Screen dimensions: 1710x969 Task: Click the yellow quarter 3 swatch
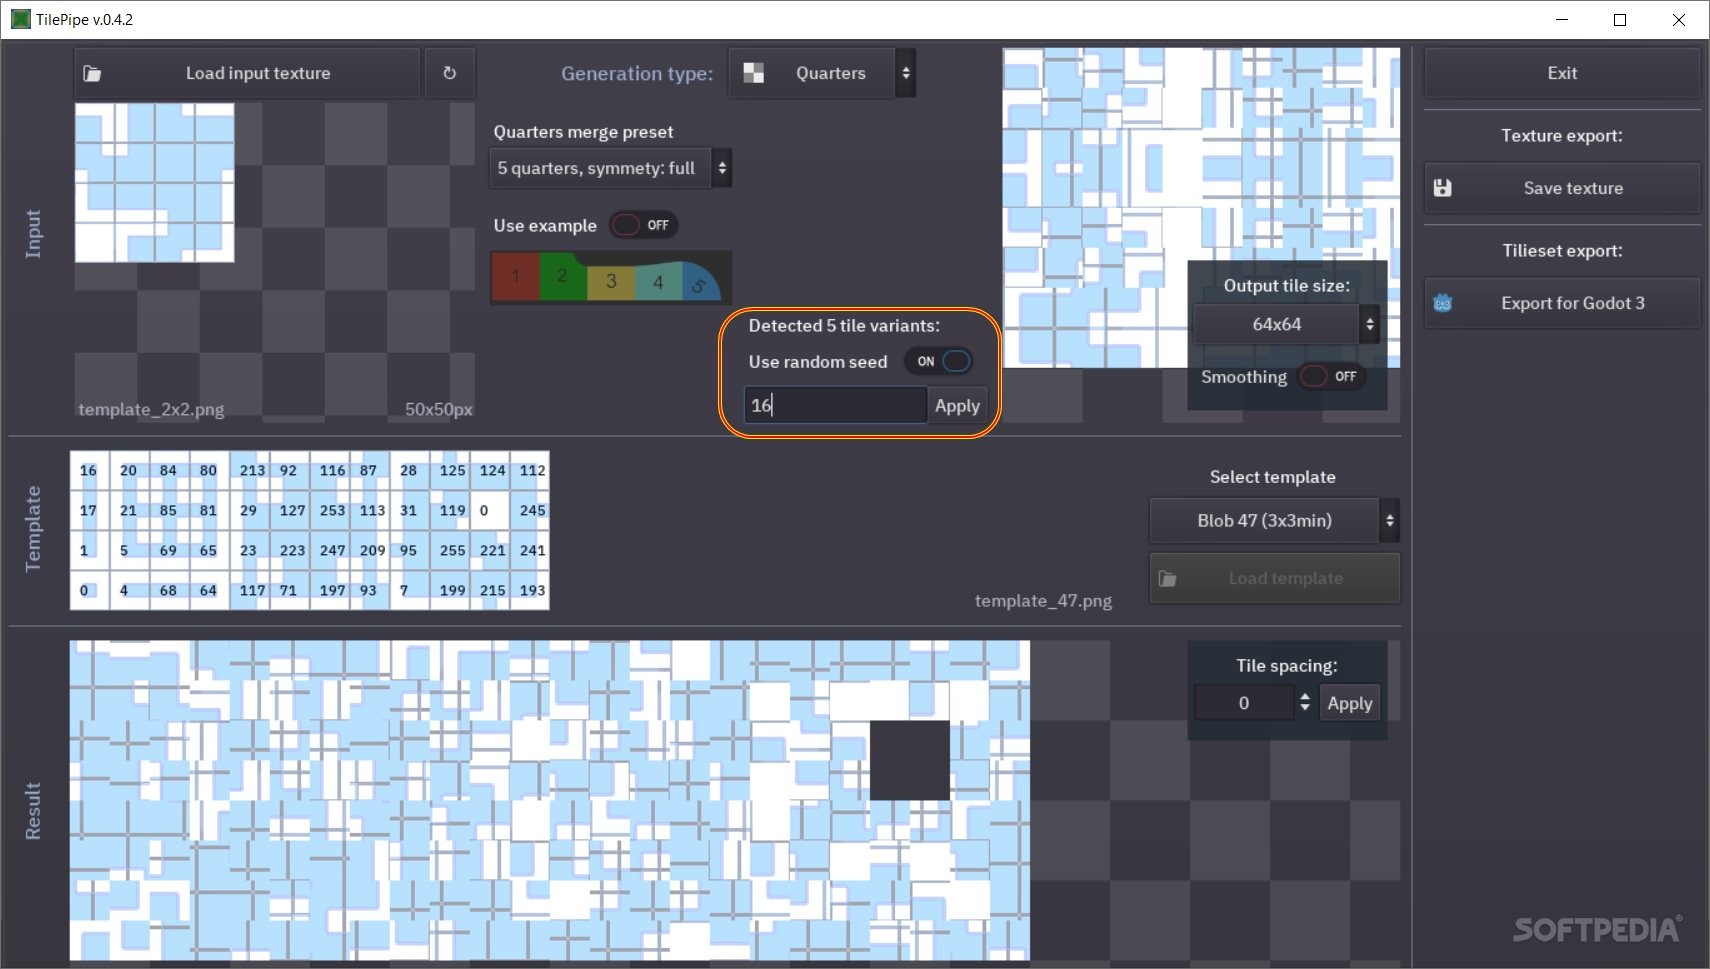click(611, 282)
